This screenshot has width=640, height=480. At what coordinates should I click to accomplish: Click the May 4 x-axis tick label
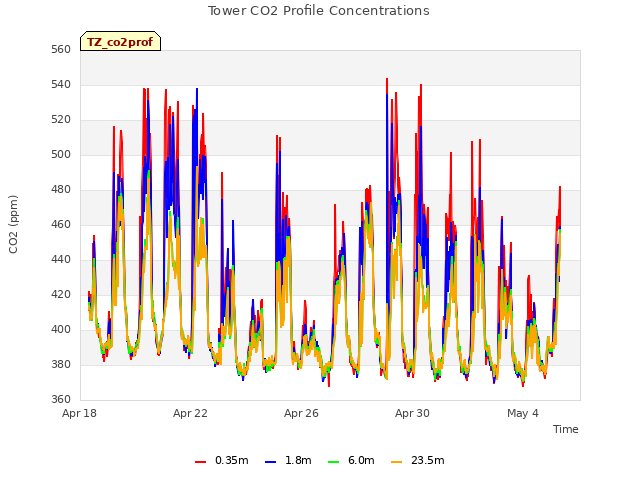click(523, 413)
